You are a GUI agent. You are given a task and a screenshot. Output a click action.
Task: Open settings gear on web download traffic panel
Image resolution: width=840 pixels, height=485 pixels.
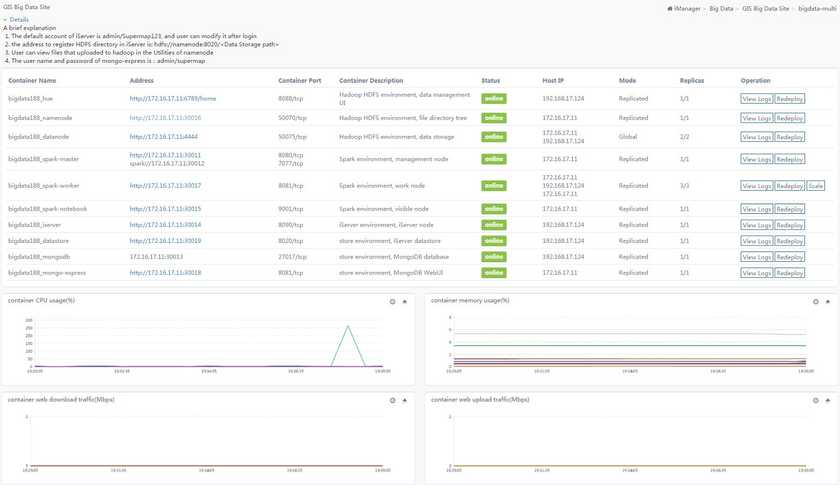pos(392,400)
